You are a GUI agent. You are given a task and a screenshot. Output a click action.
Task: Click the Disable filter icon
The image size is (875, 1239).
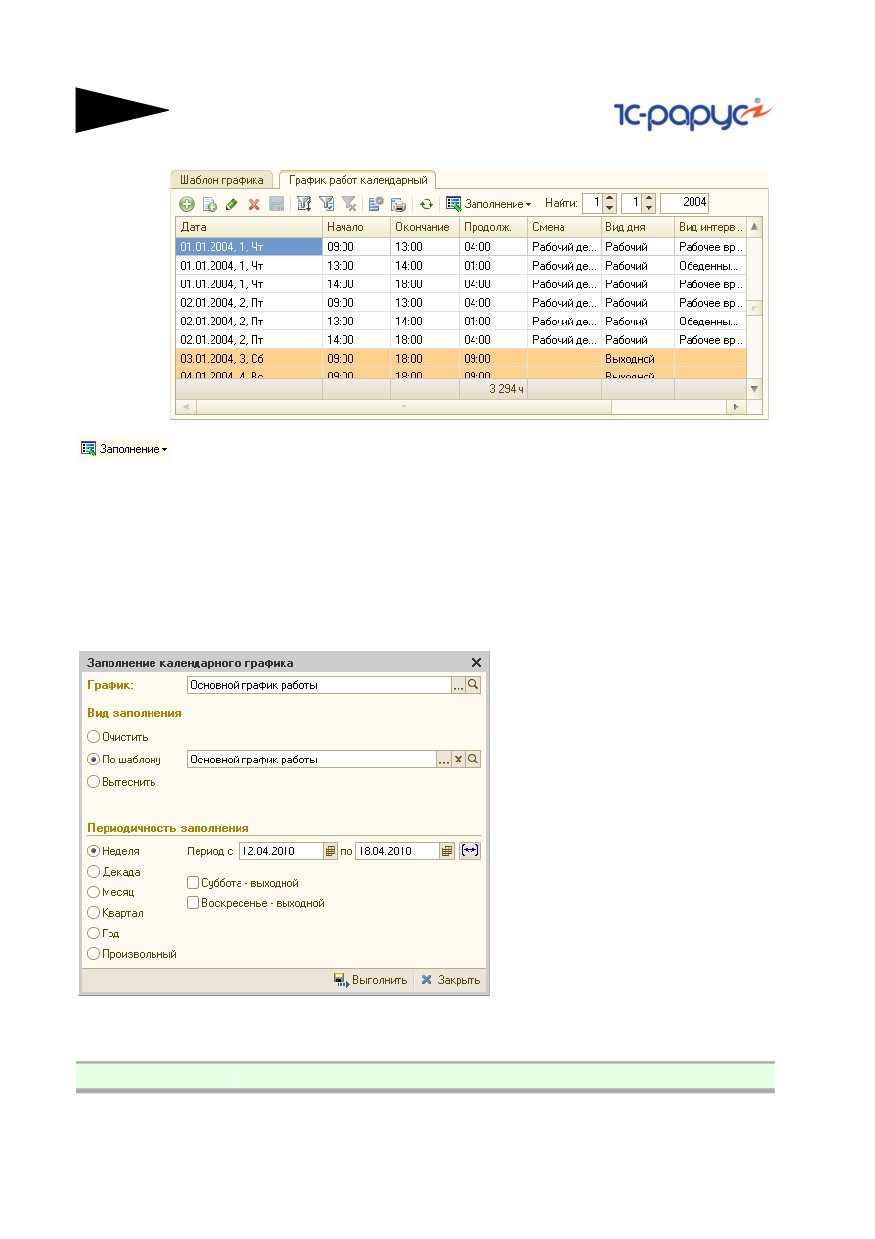point(349,204)
